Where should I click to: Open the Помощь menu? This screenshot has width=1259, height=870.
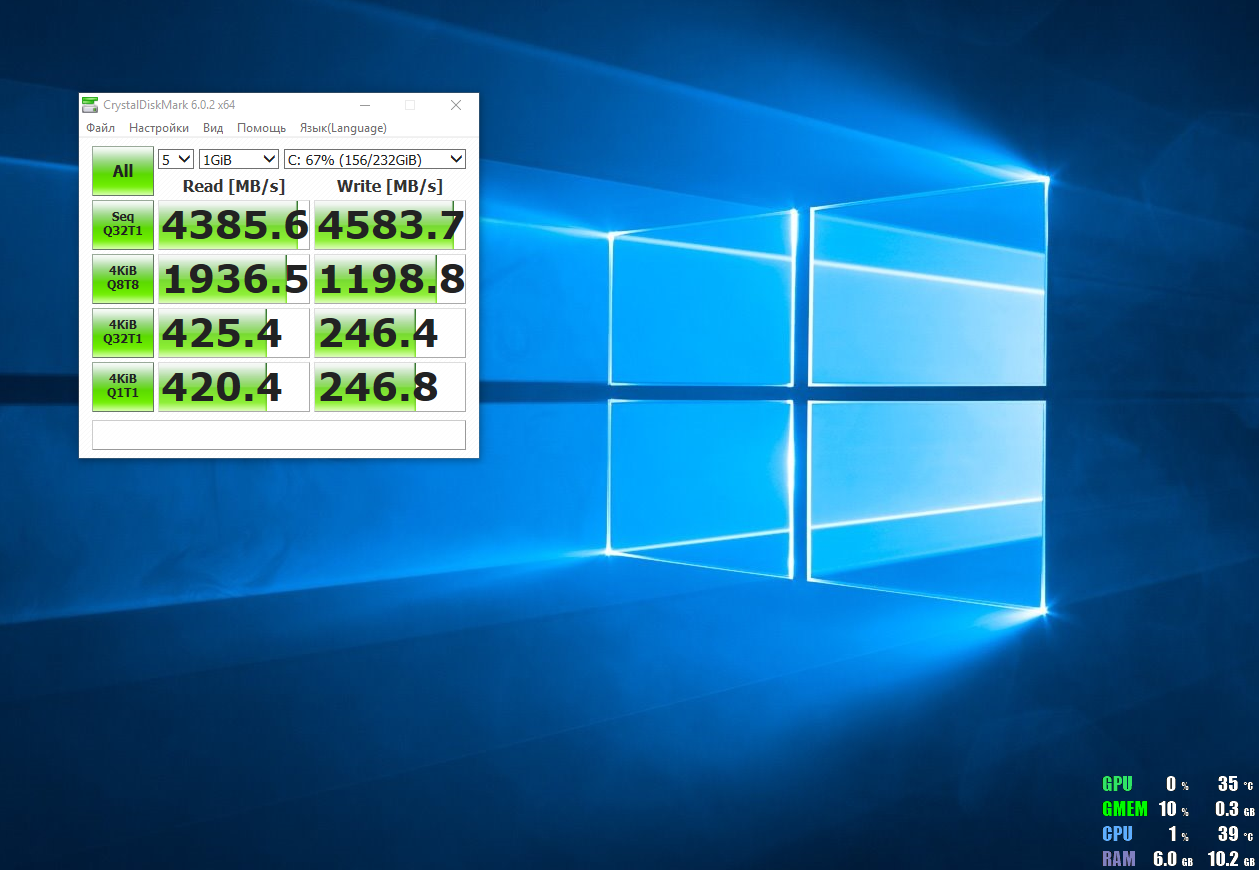pos(261,128)
